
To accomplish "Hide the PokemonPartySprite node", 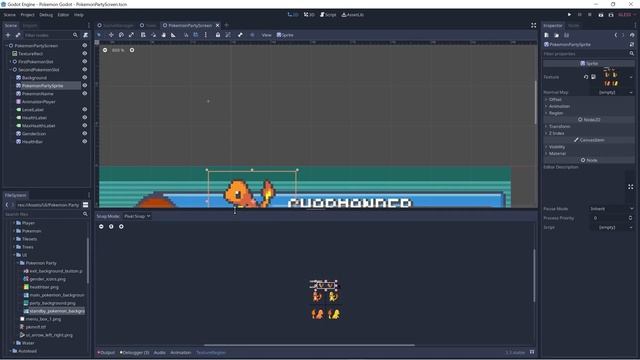I will pyautogui.click(x=84, y=86).
